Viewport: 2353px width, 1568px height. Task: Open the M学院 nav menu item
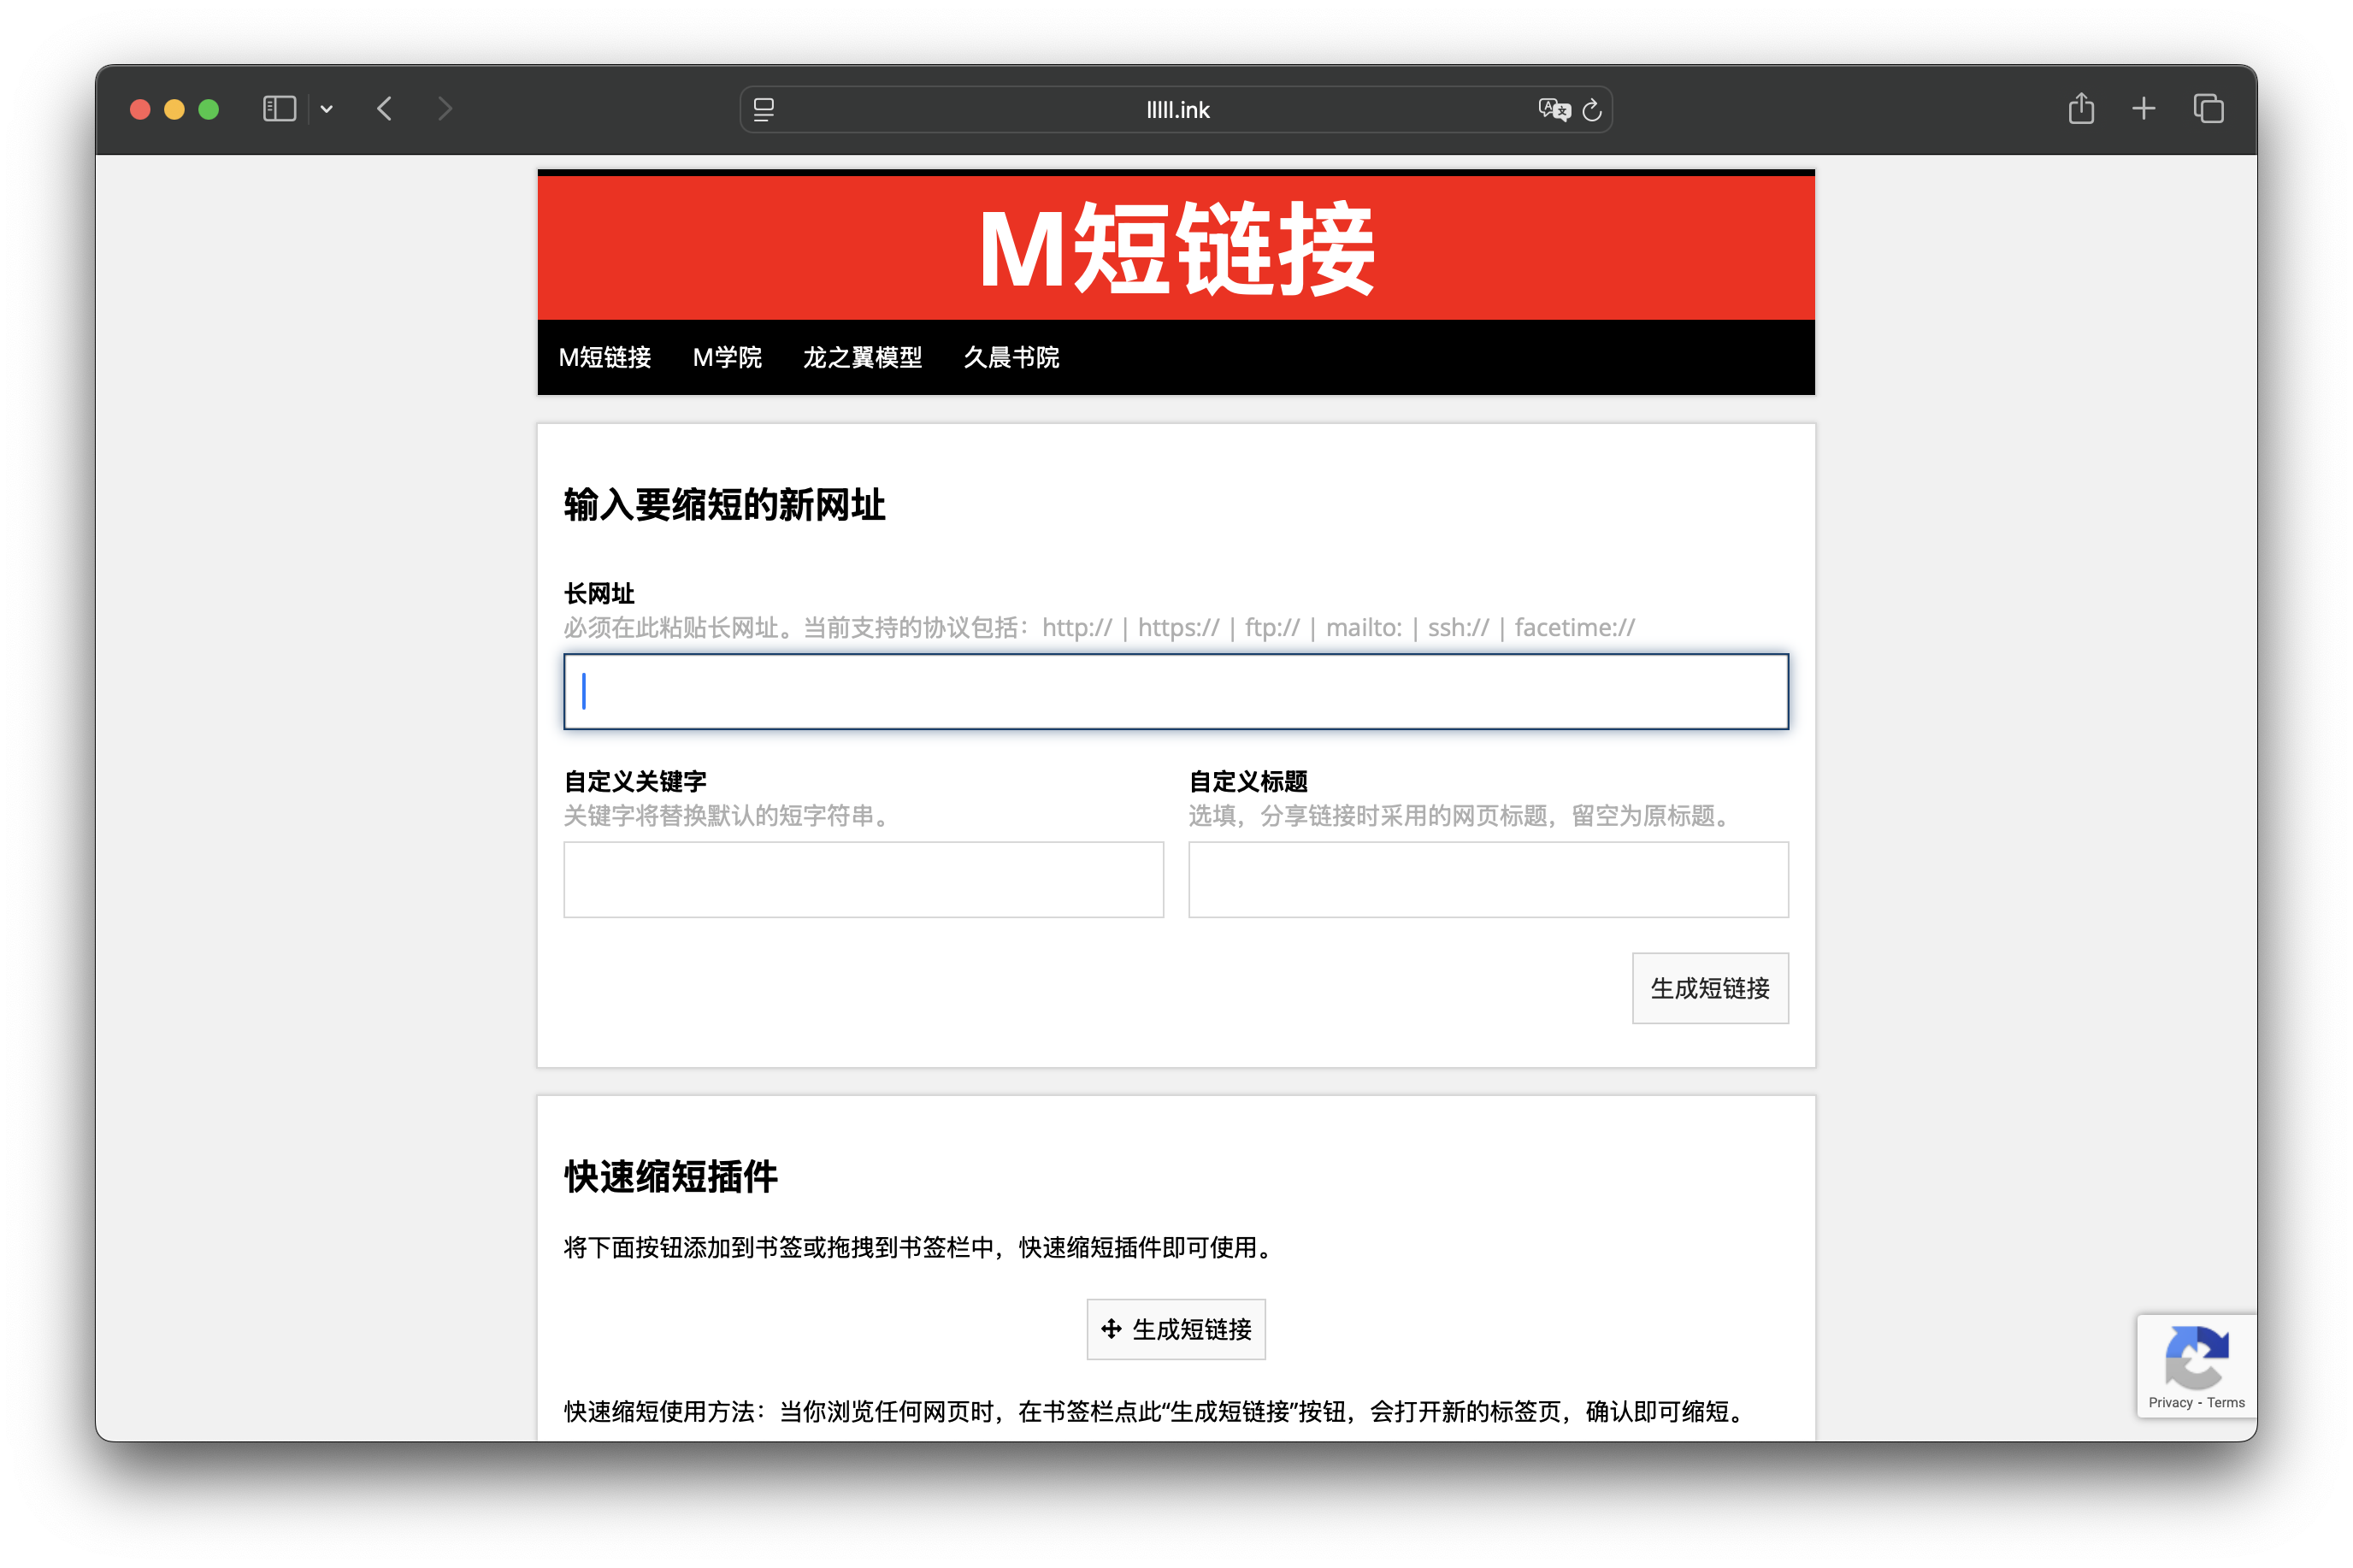727,357
